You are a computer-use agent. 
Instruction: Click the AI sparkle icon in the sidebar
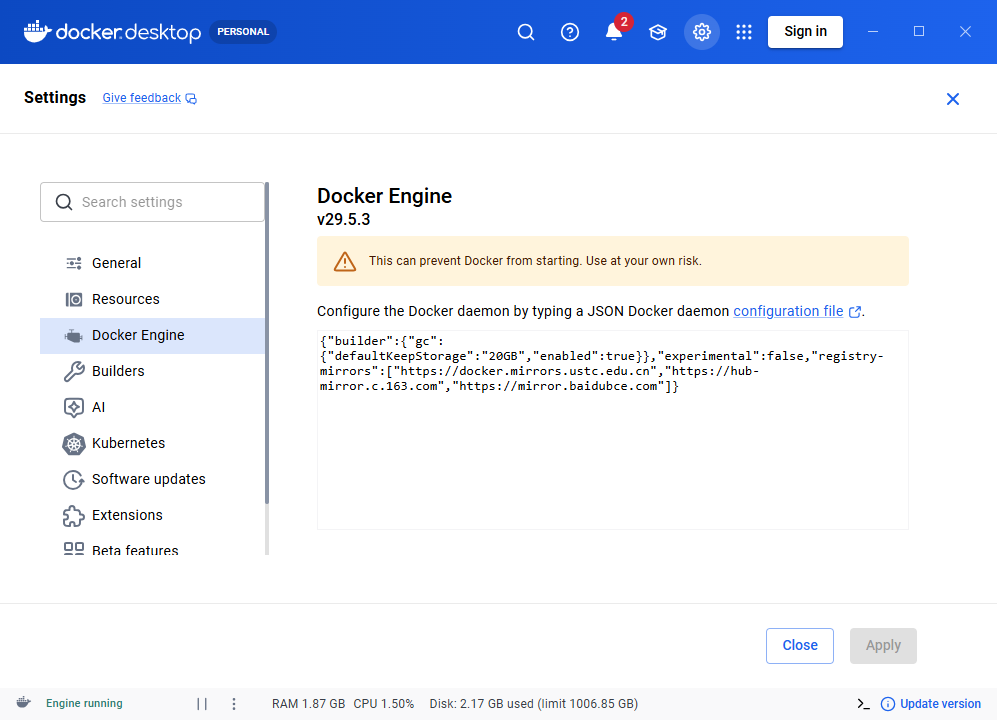(x=74, y=407)
